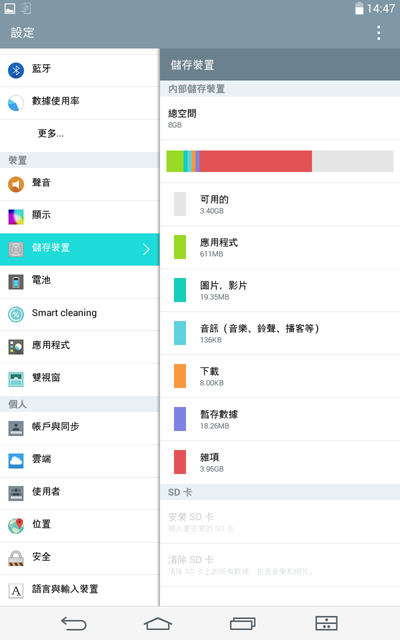The image size is (400, 640).
Task: Tap the cloud icon for 雲端
Action: pos(16,461)
